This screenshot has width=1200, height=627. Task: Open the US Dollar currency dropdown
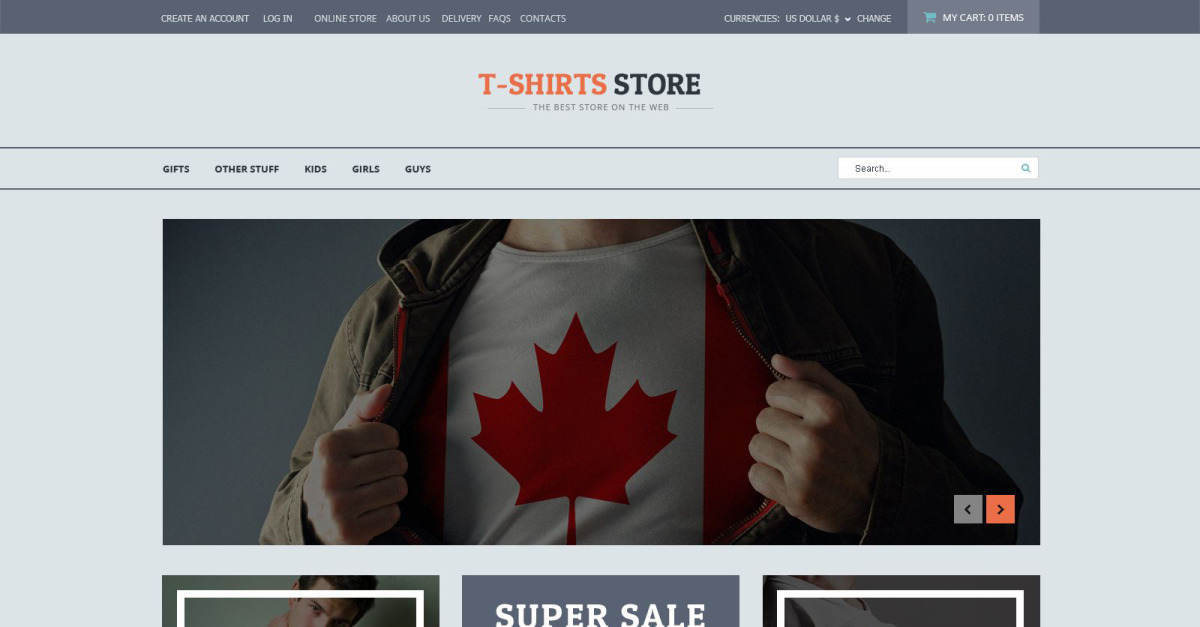click(x=818, y=18)
